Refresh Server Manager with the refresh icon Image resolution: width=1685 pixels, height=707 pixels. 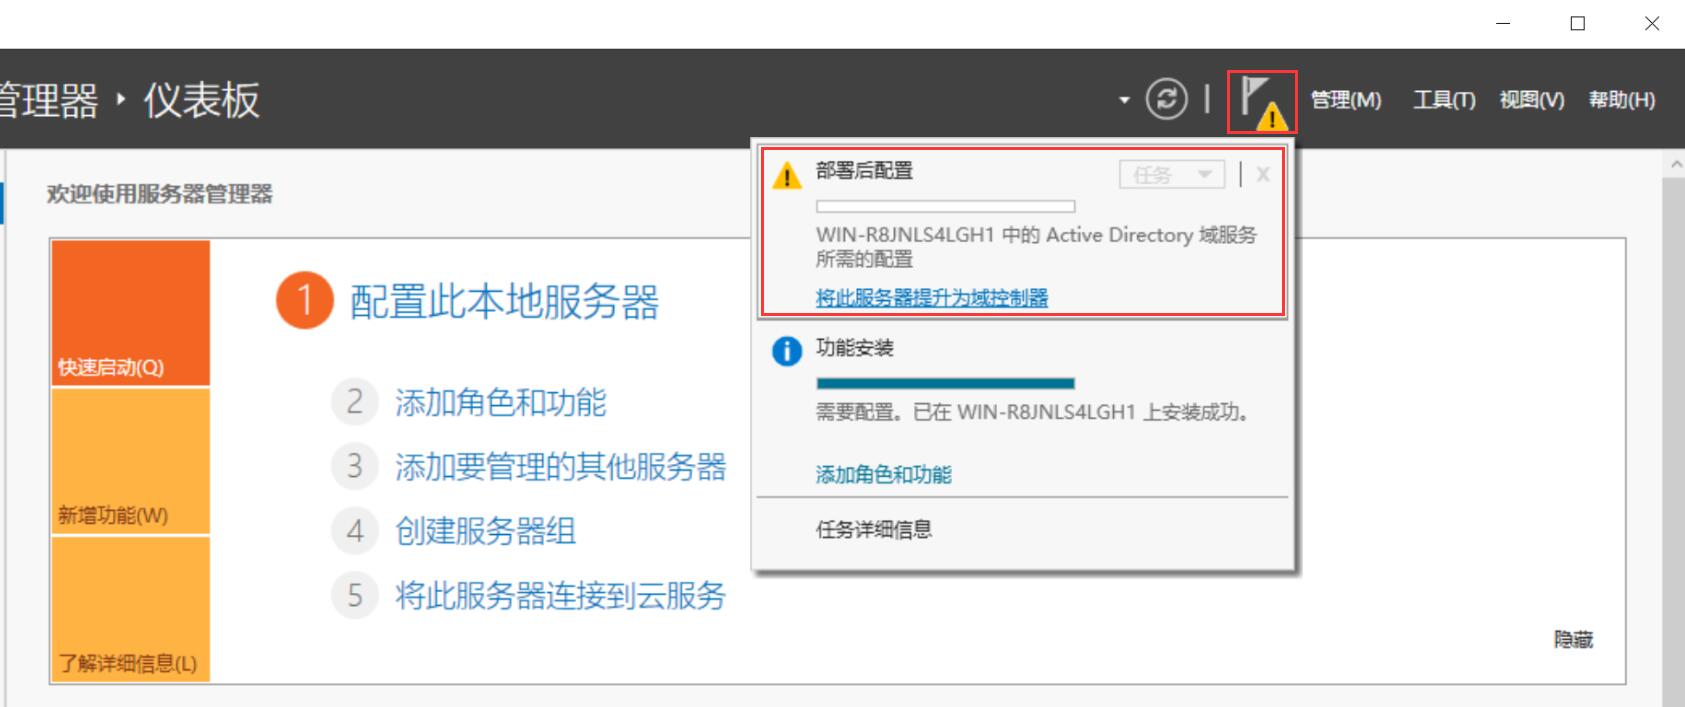coord(1167,100)
